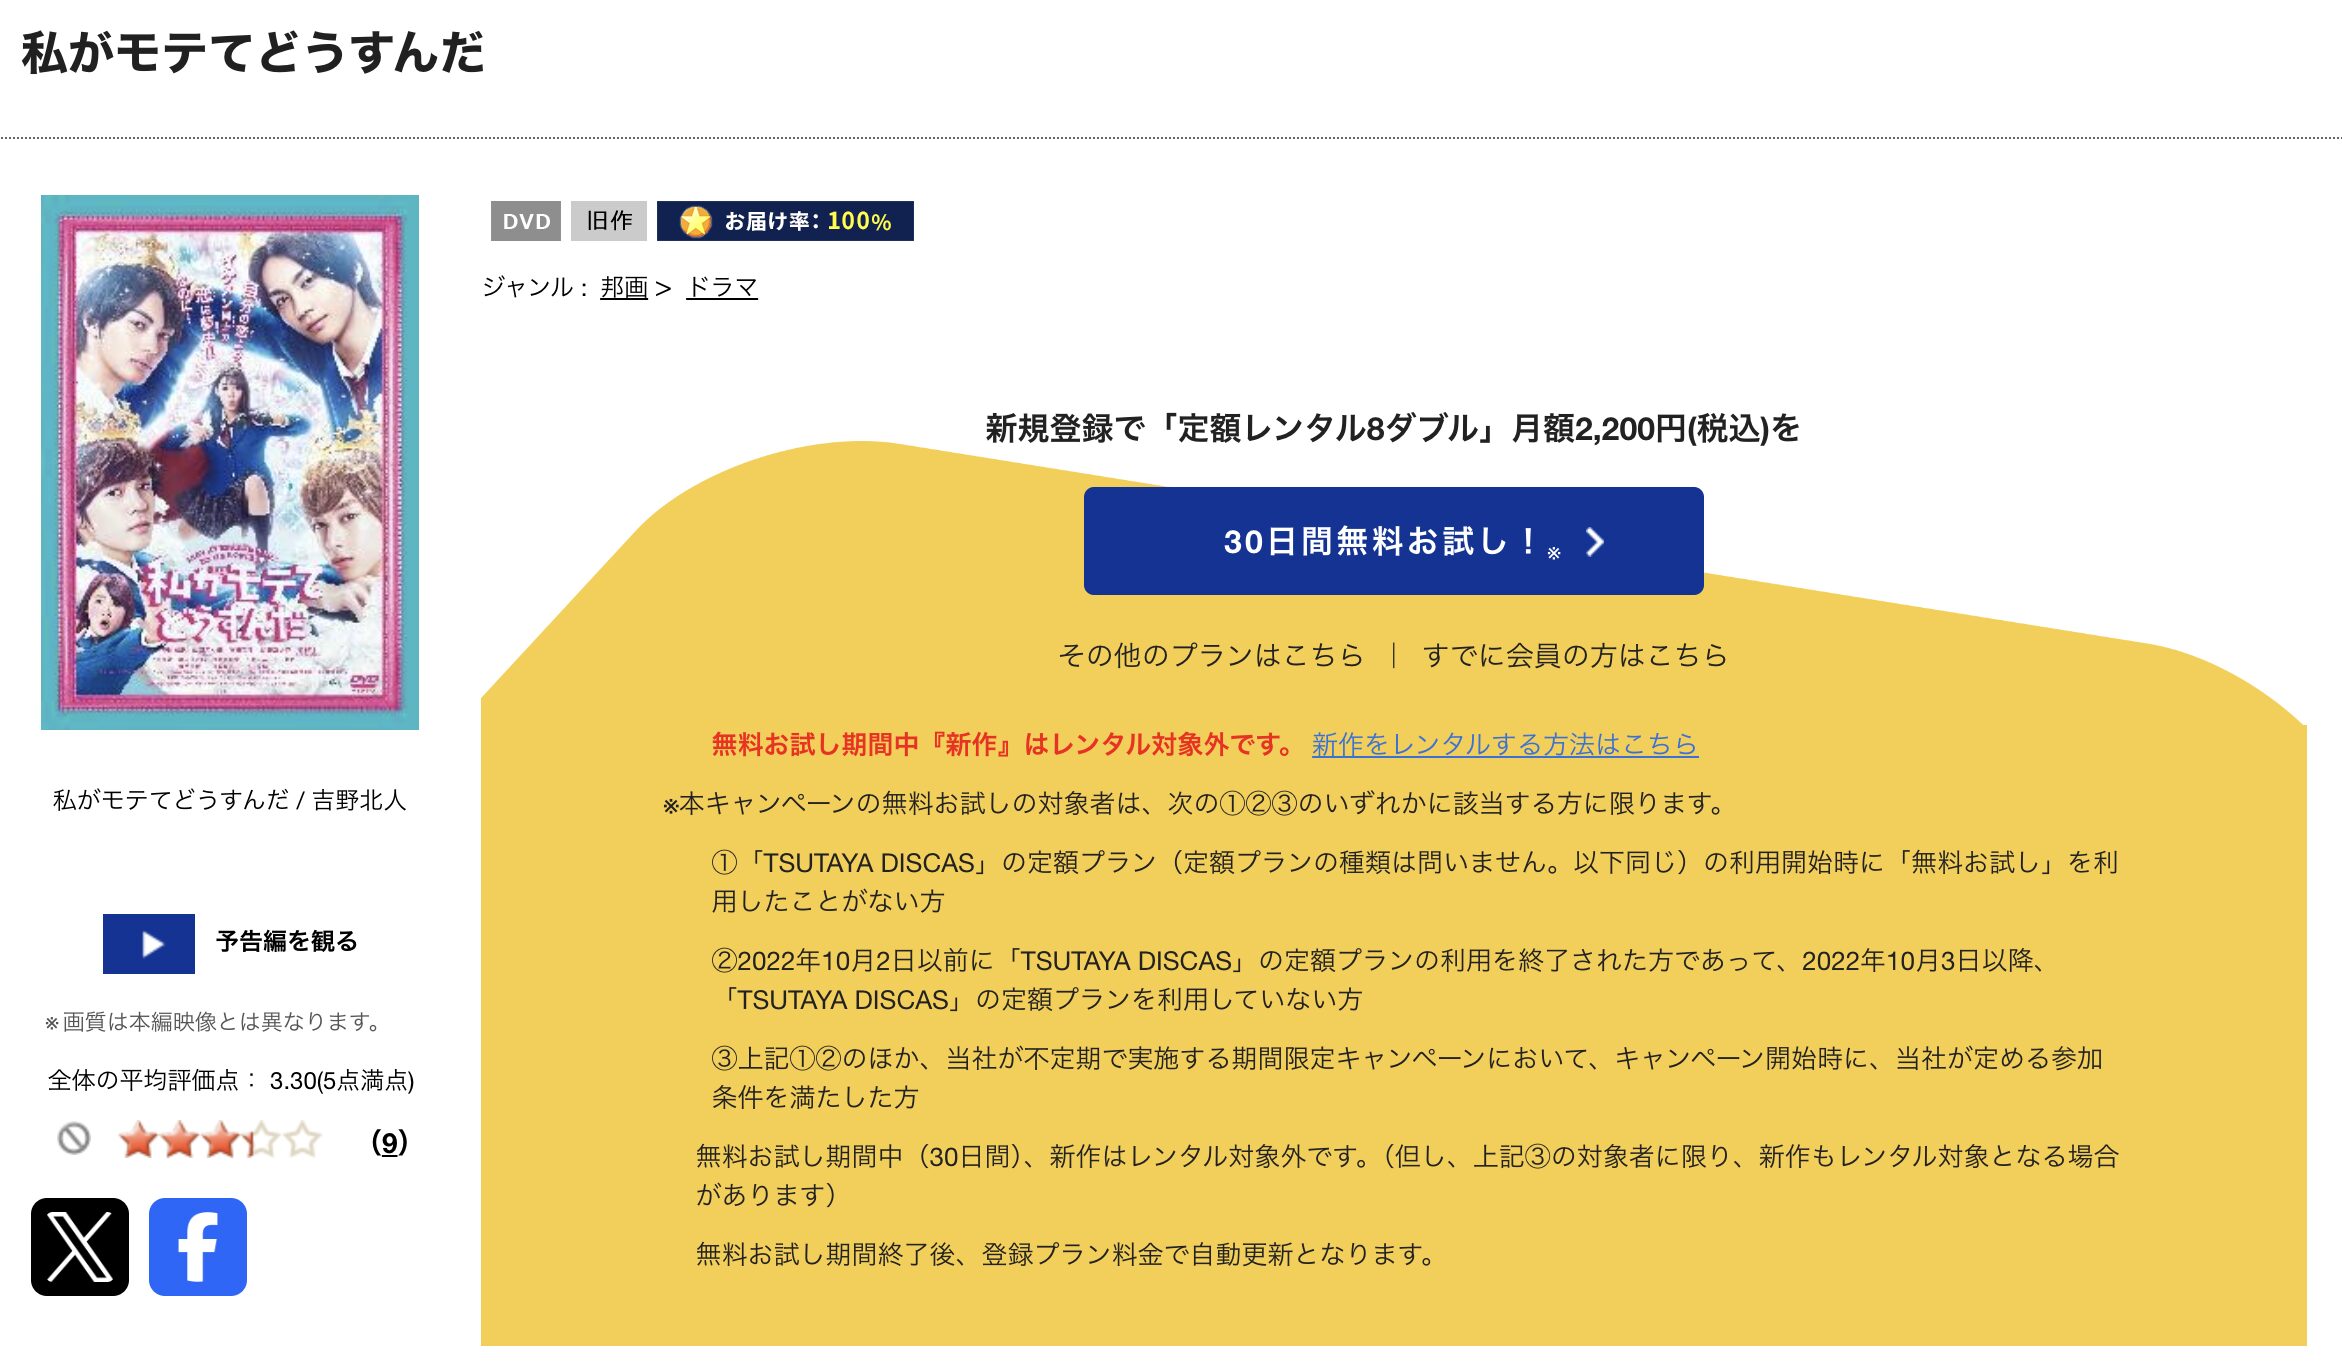This screenshot has height=1368, width=2342.
Task: Open すでに会員の方はこちら link
Action: pos(1575,655)
